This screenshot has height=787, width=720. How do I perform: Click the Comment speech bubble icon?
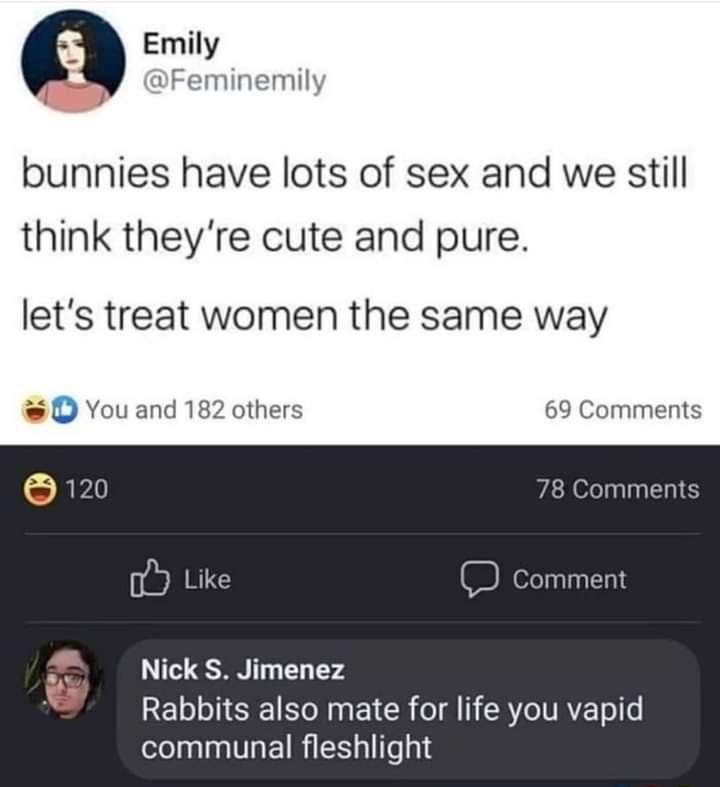pyautogui.click(x=479, y=580)
